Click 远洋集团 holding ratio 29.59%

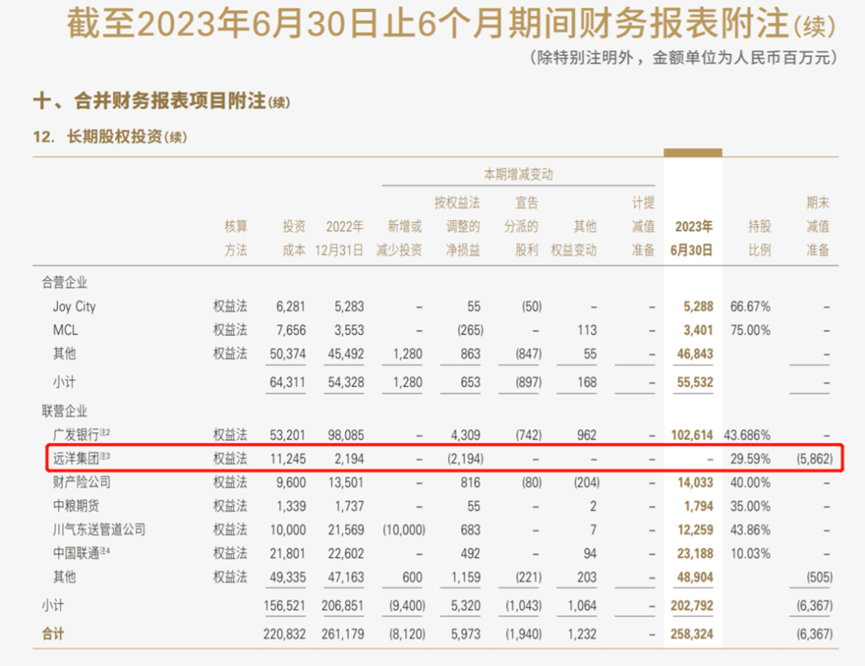point(750,459)
